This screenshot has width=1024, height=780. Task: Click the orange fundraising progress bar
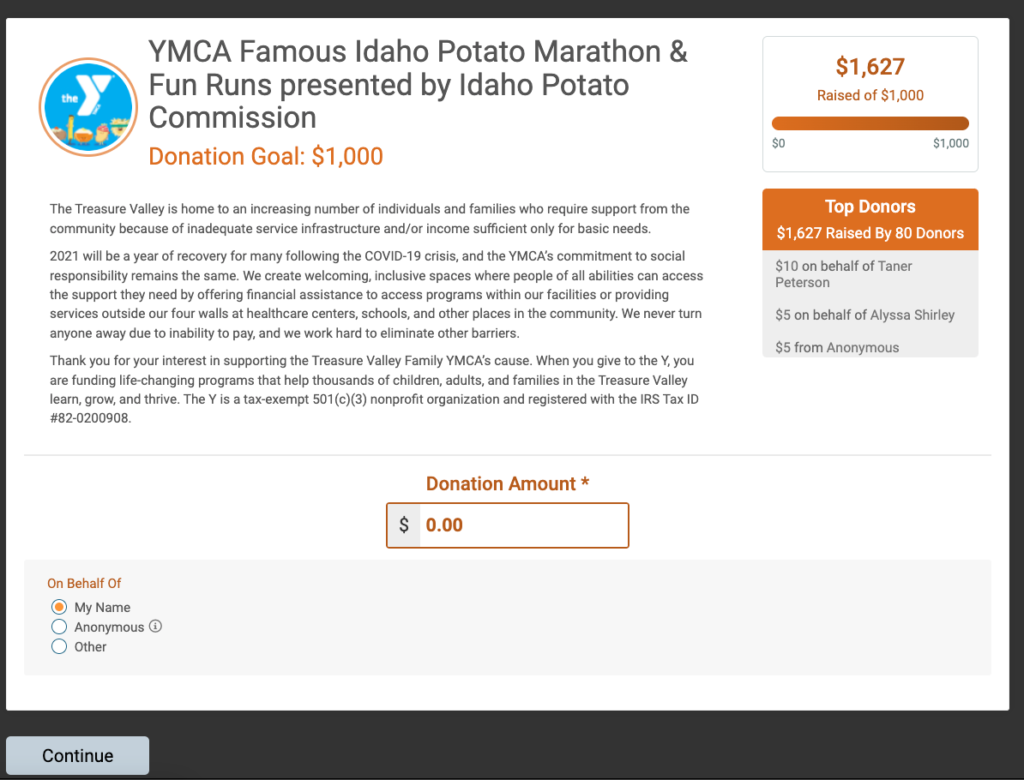click(870, 123)
